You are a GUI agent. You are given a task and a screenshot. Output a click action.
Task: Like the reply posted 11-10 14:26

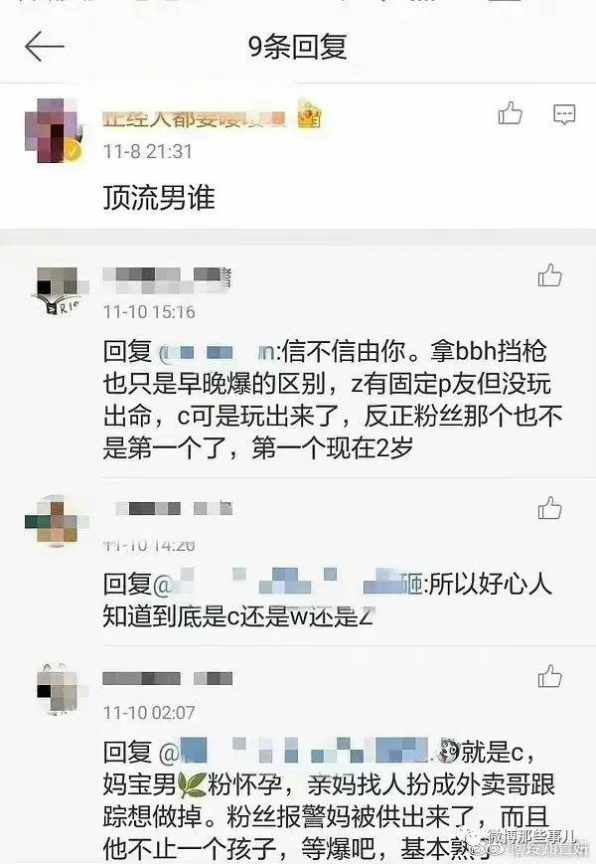coord(550,508)
